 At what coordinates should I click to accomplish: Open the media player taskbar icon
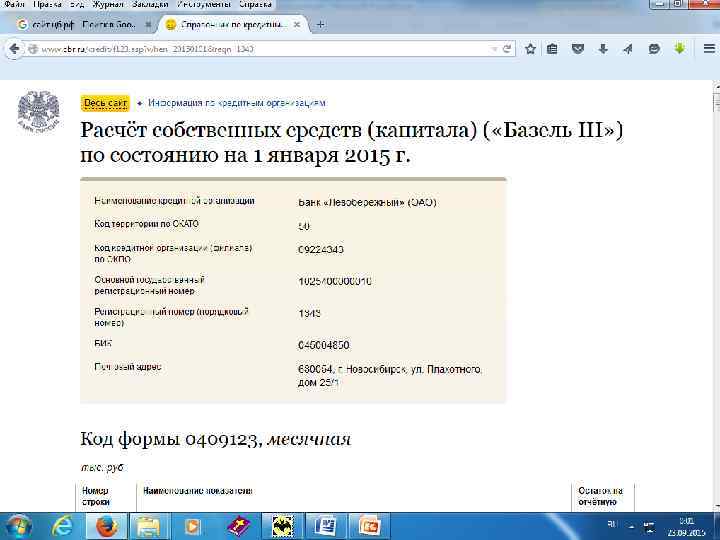tap(192, 527)
